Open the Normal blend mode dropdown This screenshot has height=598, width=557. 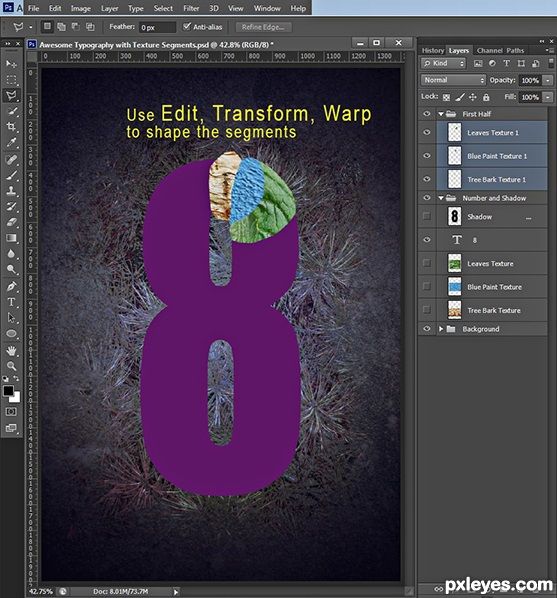[x=453, y=80]
